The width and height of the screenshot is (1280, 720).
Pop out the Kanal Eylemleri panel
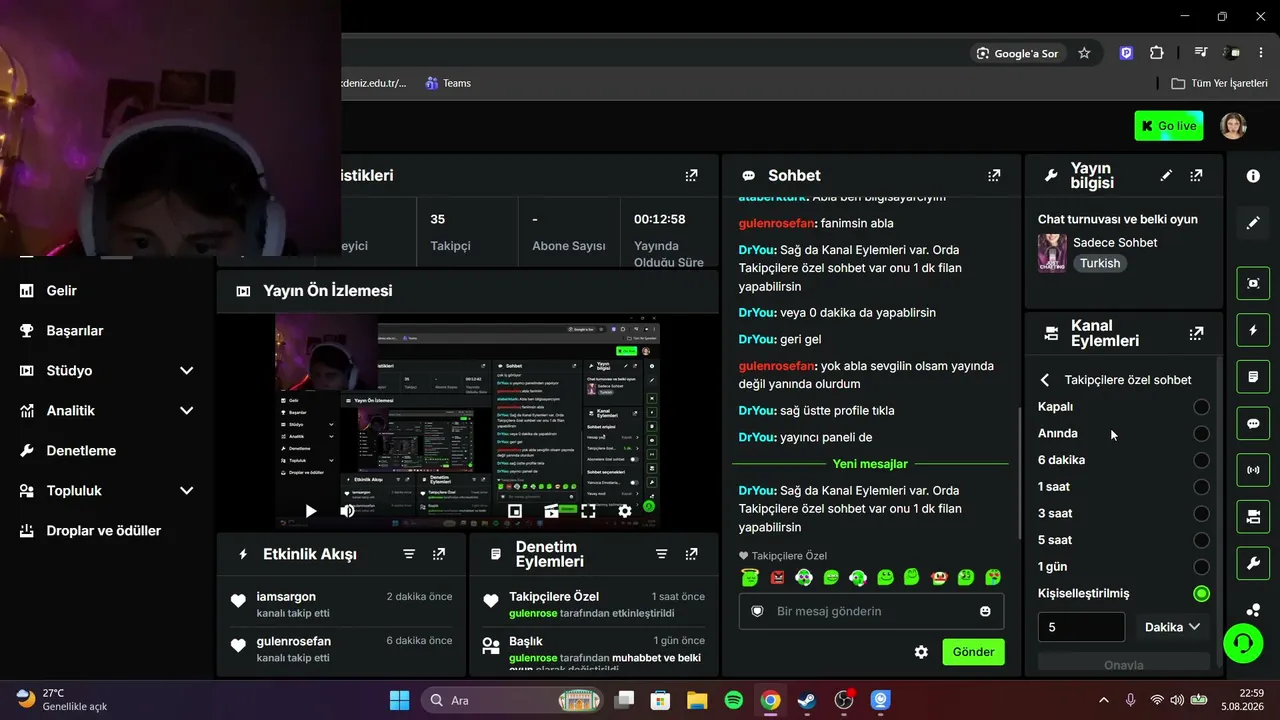pos(1196,333)
